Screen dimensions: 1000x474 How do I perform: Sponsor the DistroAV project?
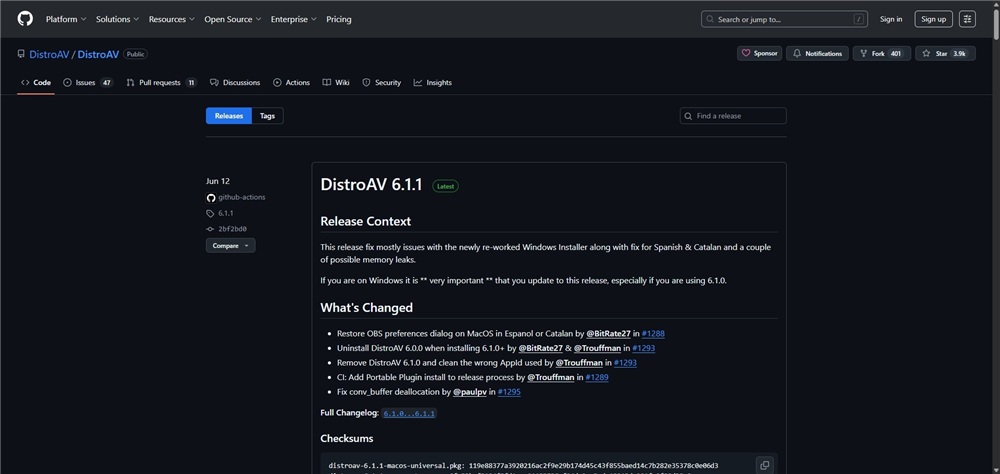(x=760, y=54)
